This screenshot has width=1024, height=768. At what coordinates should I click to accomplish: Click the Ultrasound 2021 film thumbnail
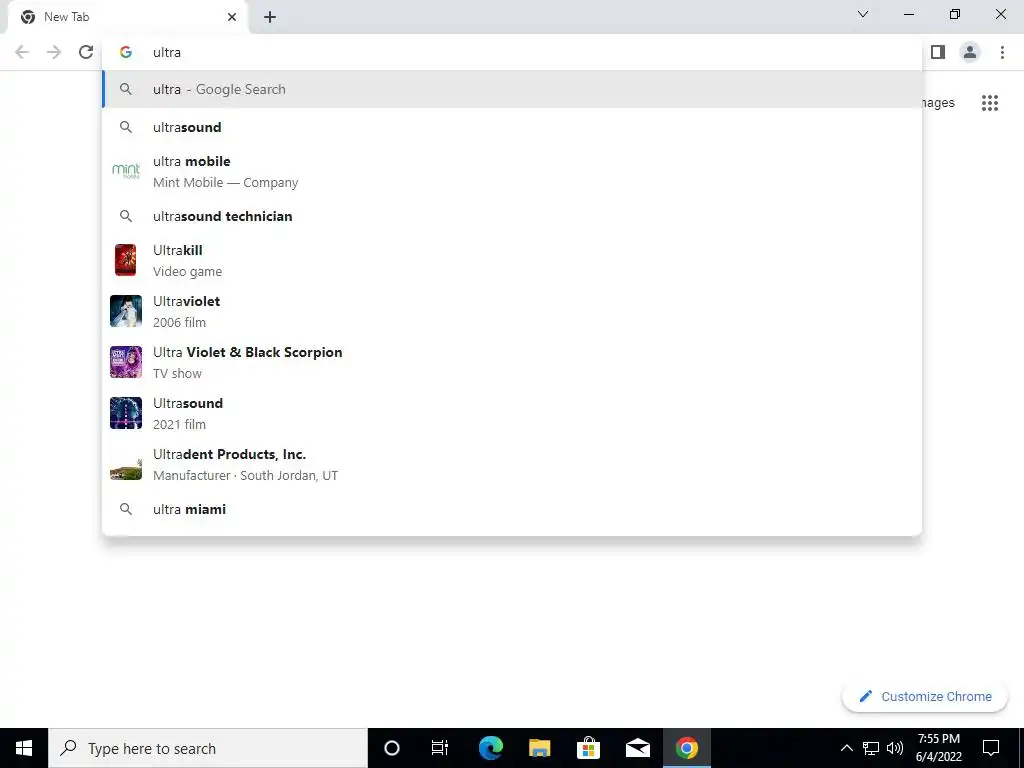click(126, 413)
